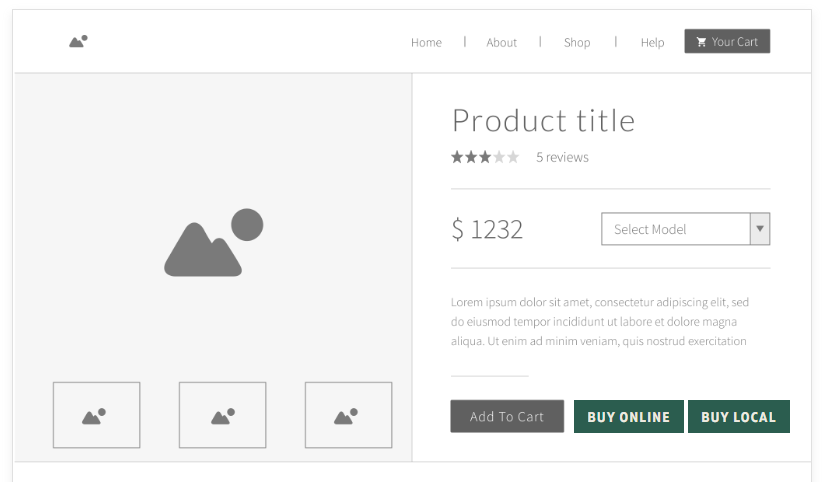Click the third filled rating star

[x=485, y=157]
